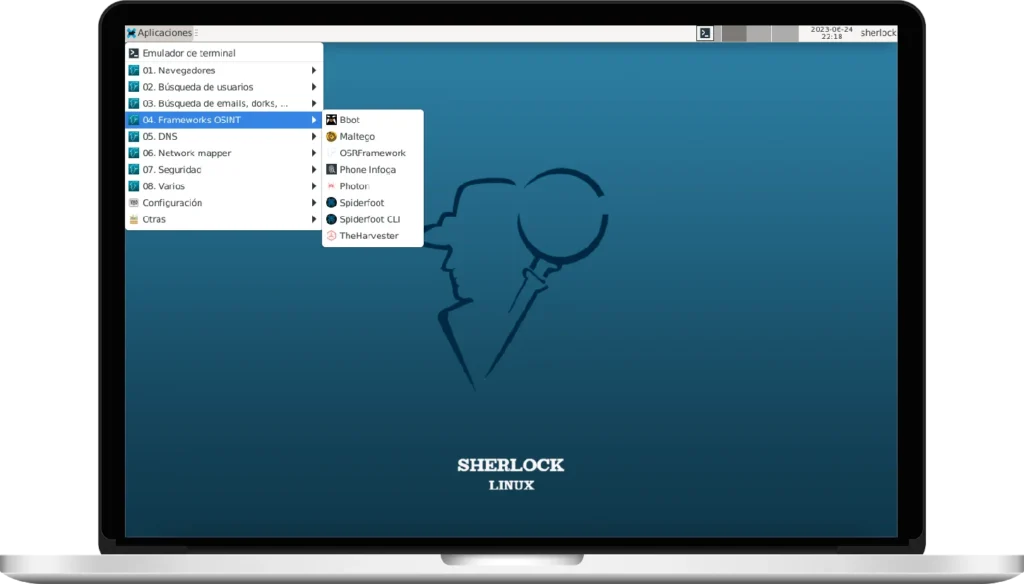1024x584 pixels.
Task: Run the Photon crawler
Action: click(x=352, y=186)
